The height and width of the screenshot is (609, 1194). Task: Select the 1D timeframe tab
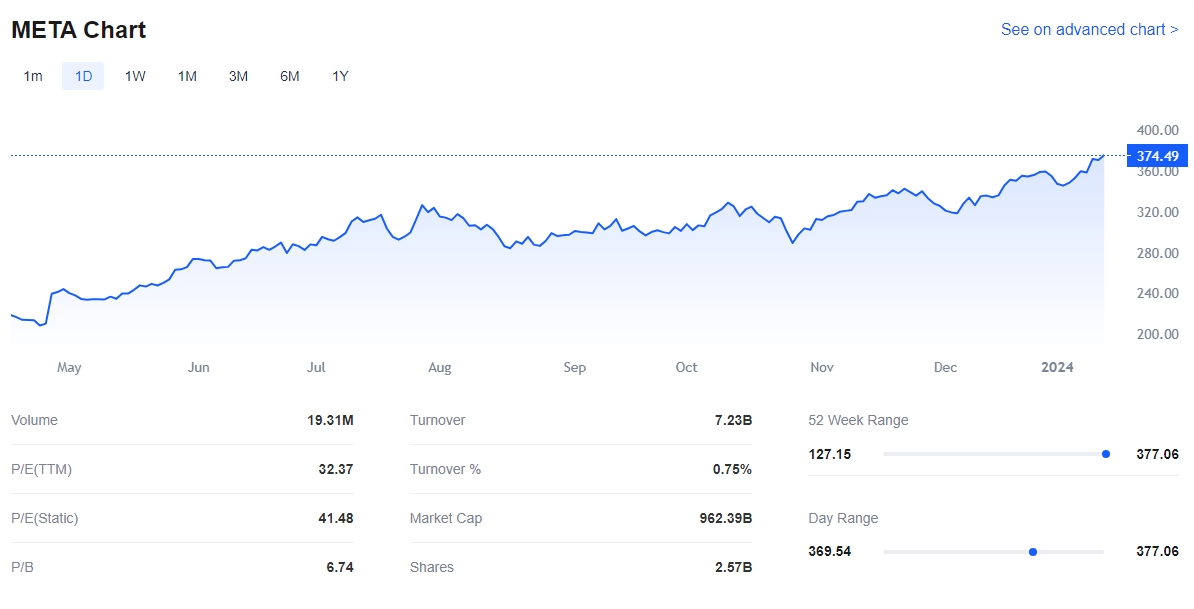pyautogui.click(x=83, y=76)
